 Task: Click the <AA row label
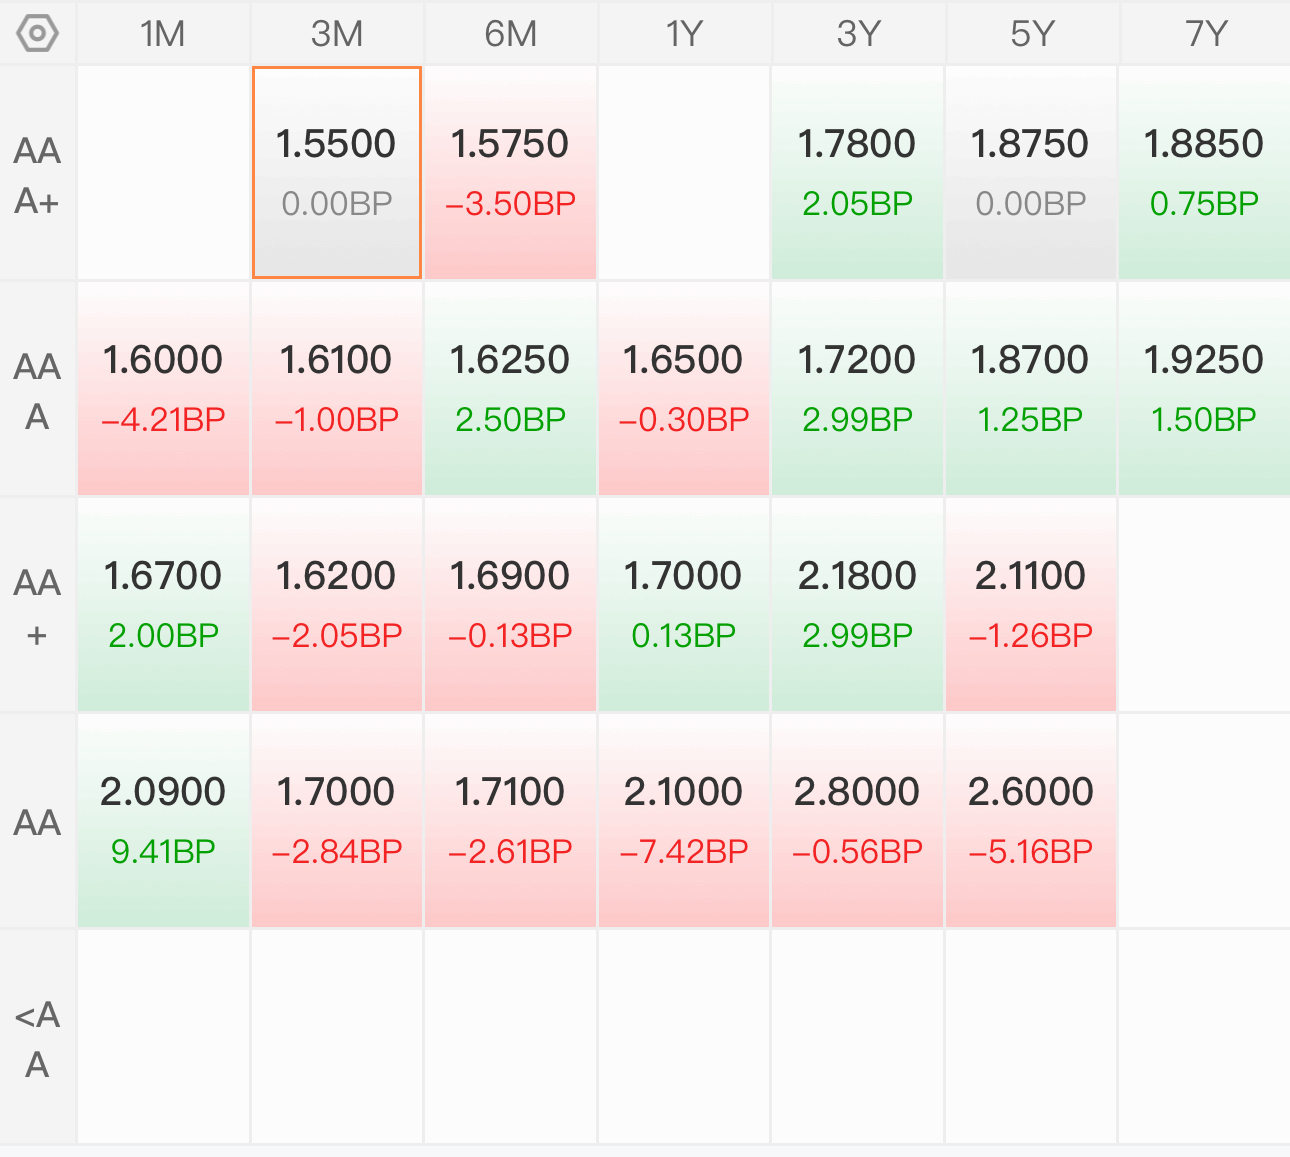pyautogui.click(x=37, y=1039)
